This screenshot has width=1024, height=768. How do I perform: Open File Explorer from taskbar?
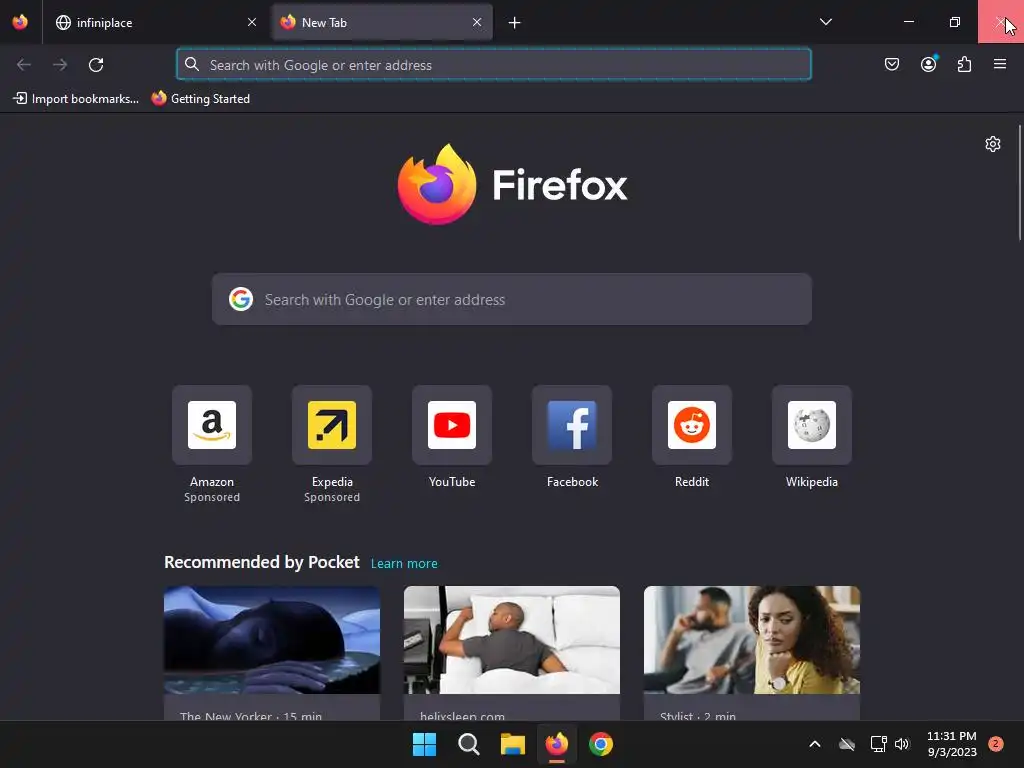[513, 744]
